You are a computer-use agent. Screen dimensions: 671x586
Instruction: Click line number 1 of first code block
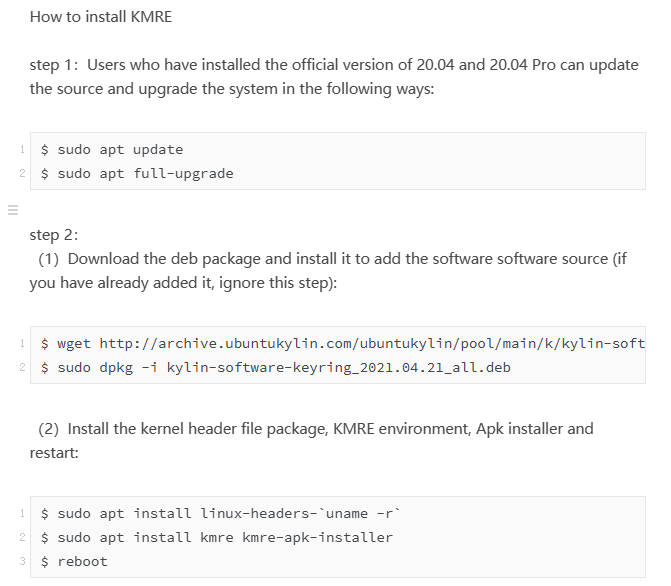click(22, 149)
